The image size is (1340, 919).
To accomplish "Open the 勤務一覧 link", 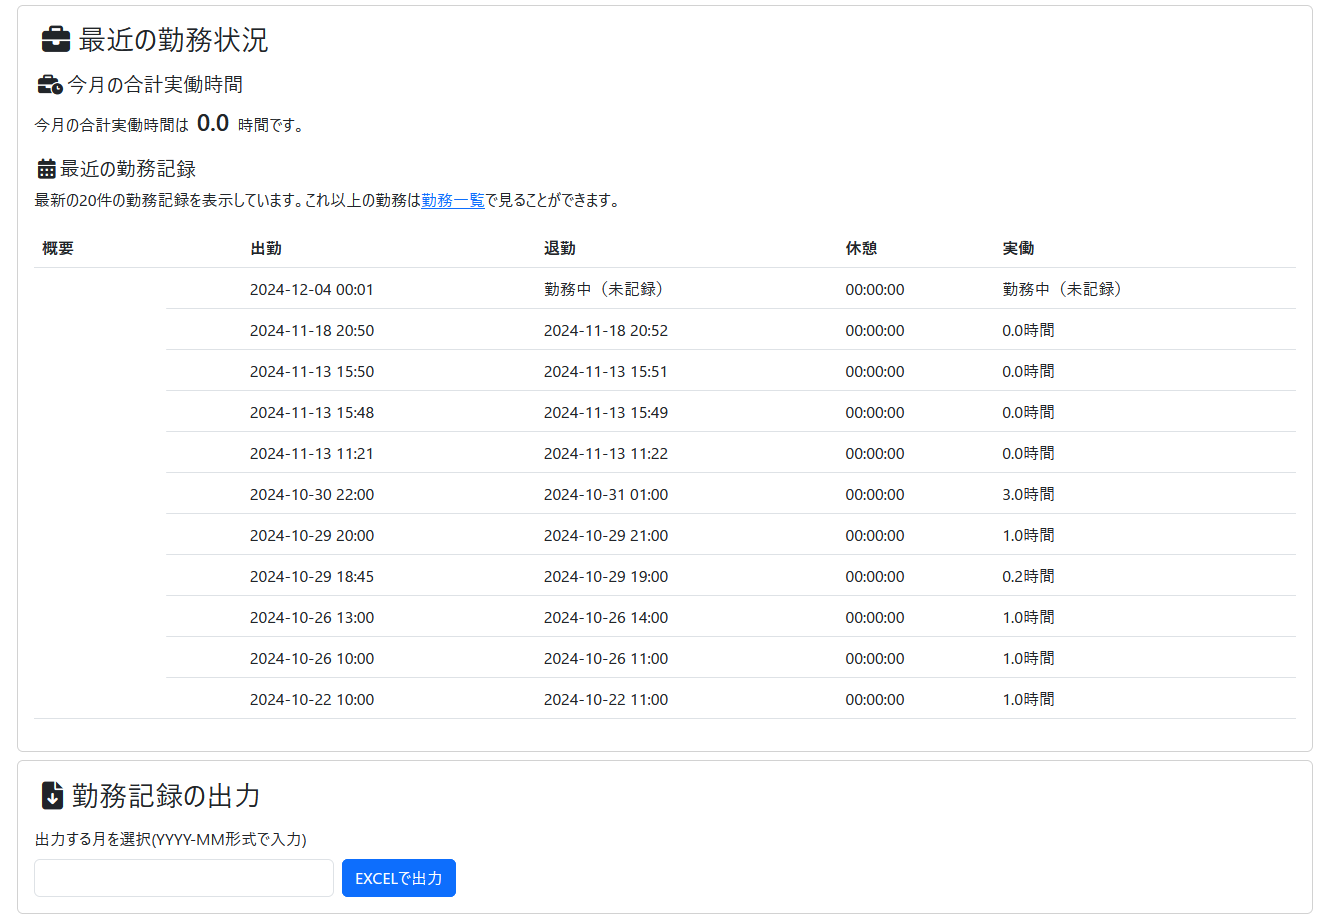I will click(452, 200).
